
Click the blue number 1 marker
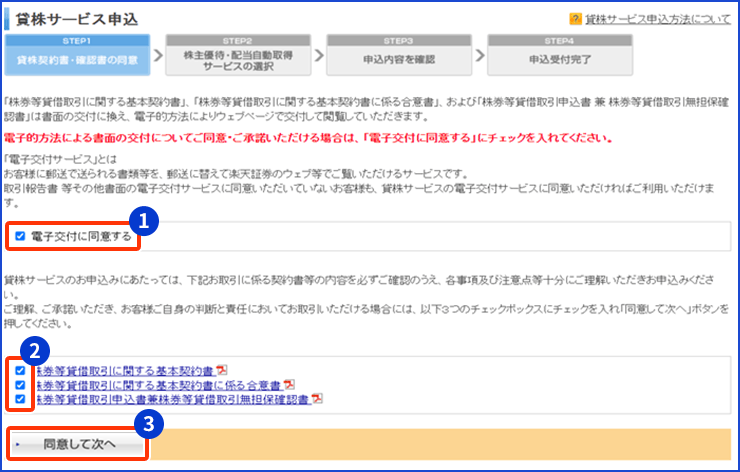click(x=144, y=217)
